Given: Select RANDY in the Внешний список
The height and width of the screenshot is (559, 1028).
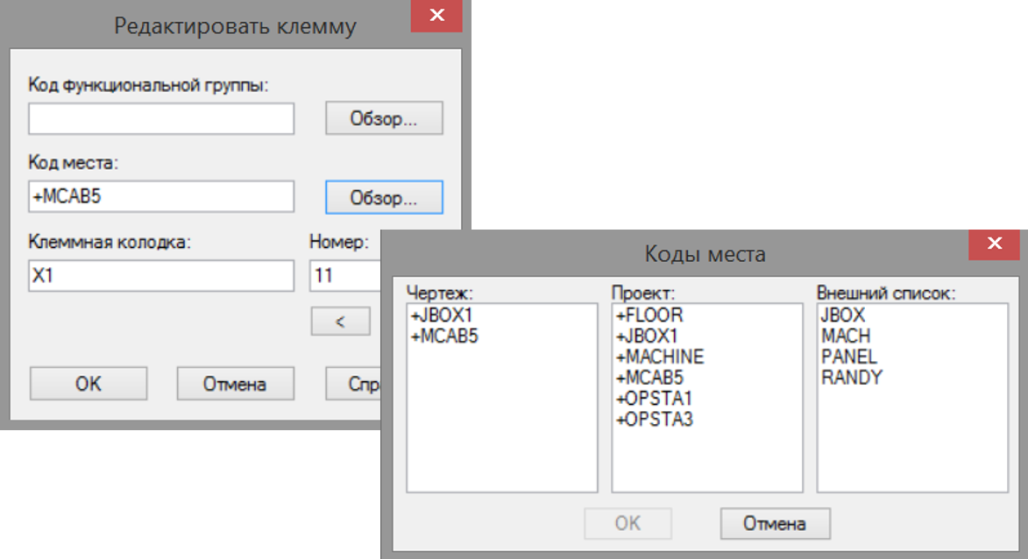Looking at the screenshot, I should pos(852,378).
